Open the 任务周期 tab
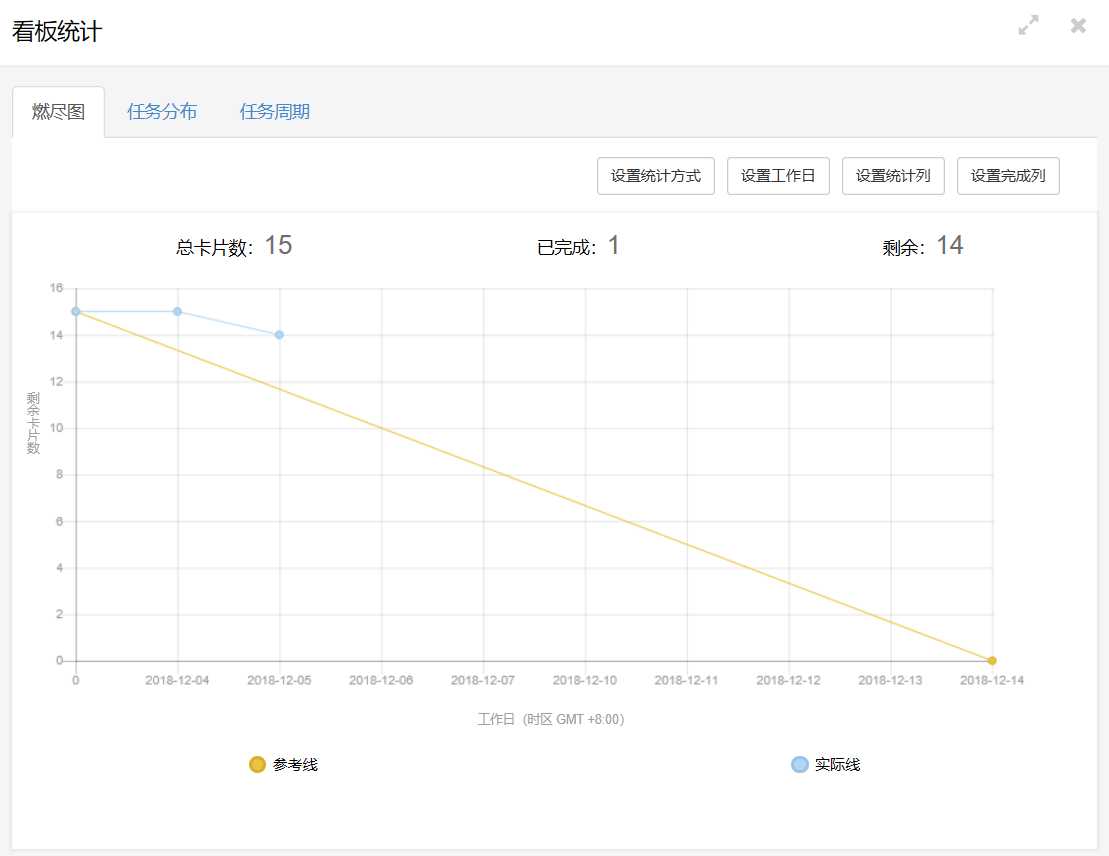The width and height of the screenshot is (1109, 856). (x=274, y=112)
